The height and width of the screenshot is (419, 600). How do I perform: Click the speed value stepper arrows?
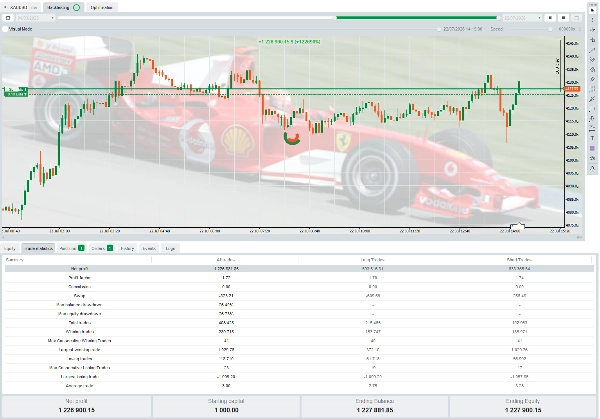coord(580,29)
